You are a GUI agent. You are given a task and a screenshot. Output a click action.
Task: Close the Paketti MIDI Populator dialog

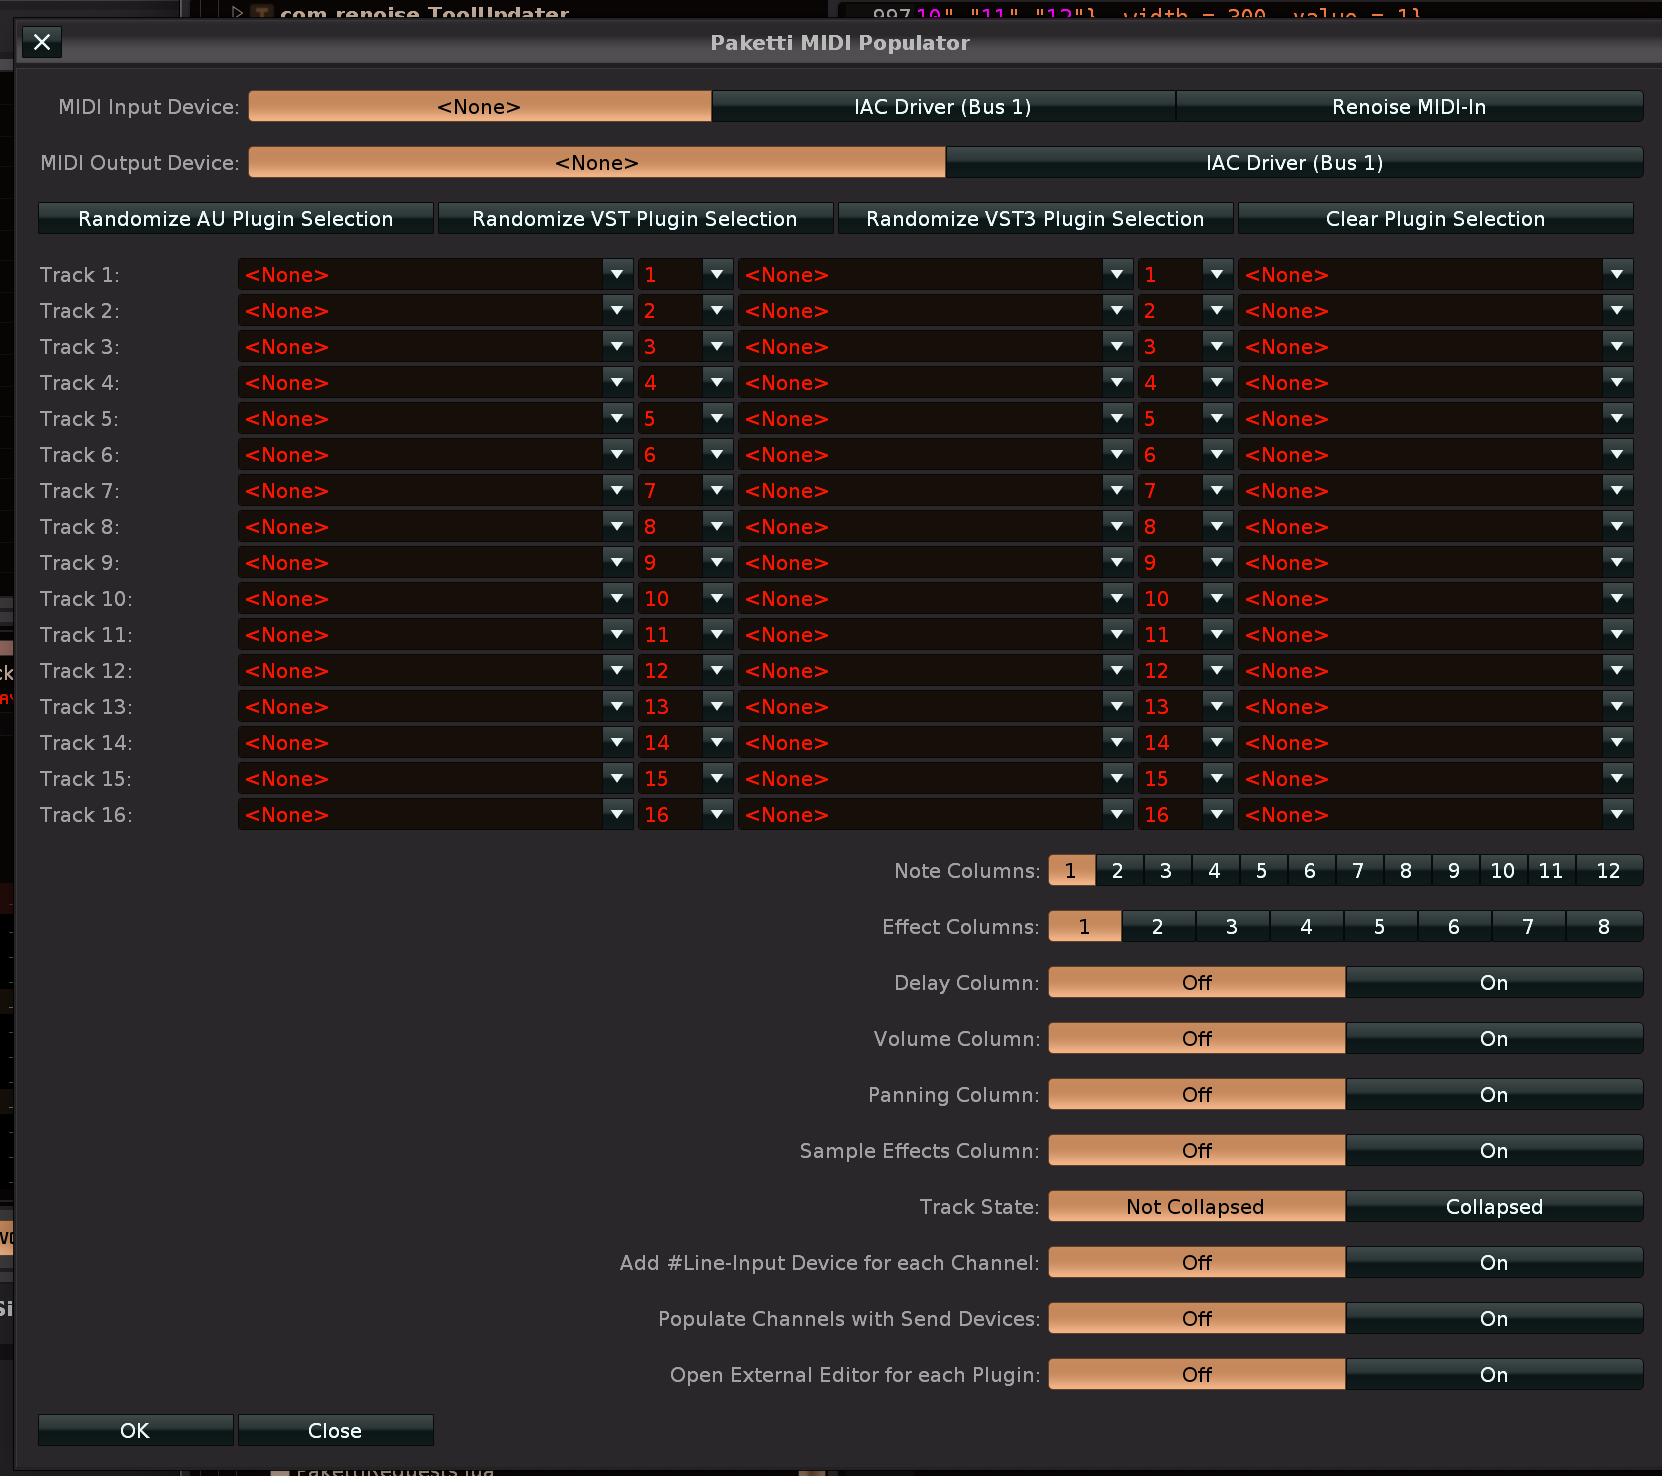pos(41,42)
